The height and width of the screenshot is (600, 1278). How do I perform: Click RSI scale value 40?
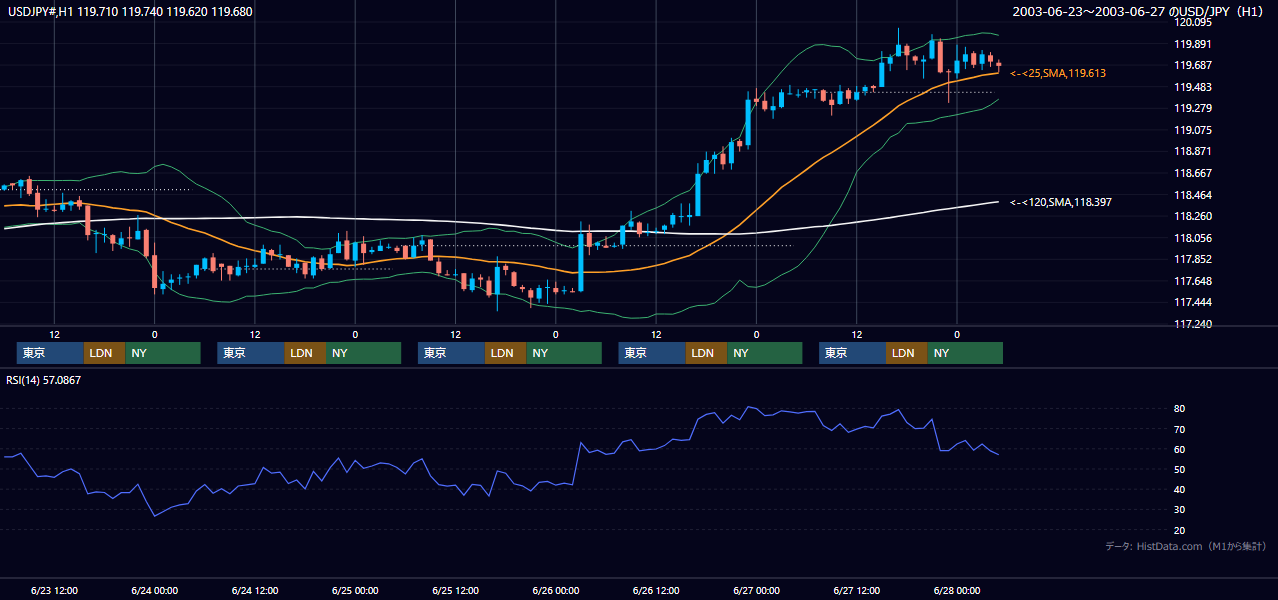(x=1180, y=489)
